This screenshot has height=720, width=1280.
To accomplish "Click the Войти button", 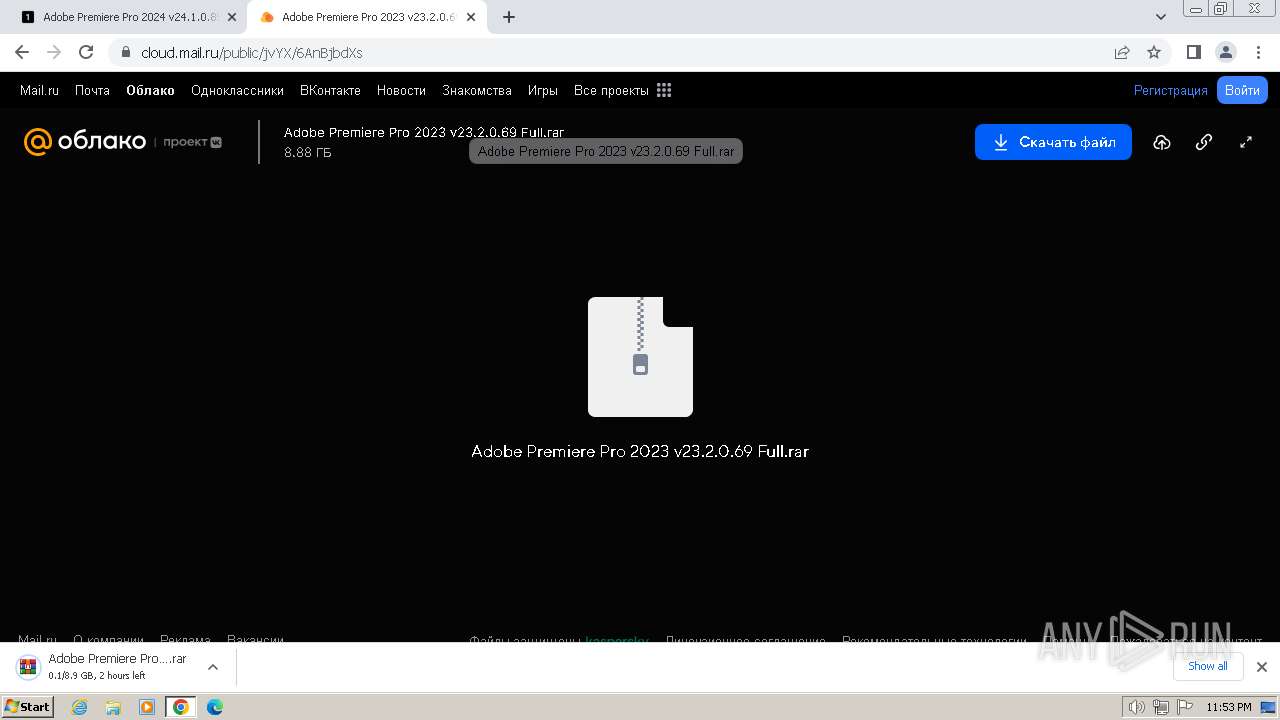I will (1242, 90).
